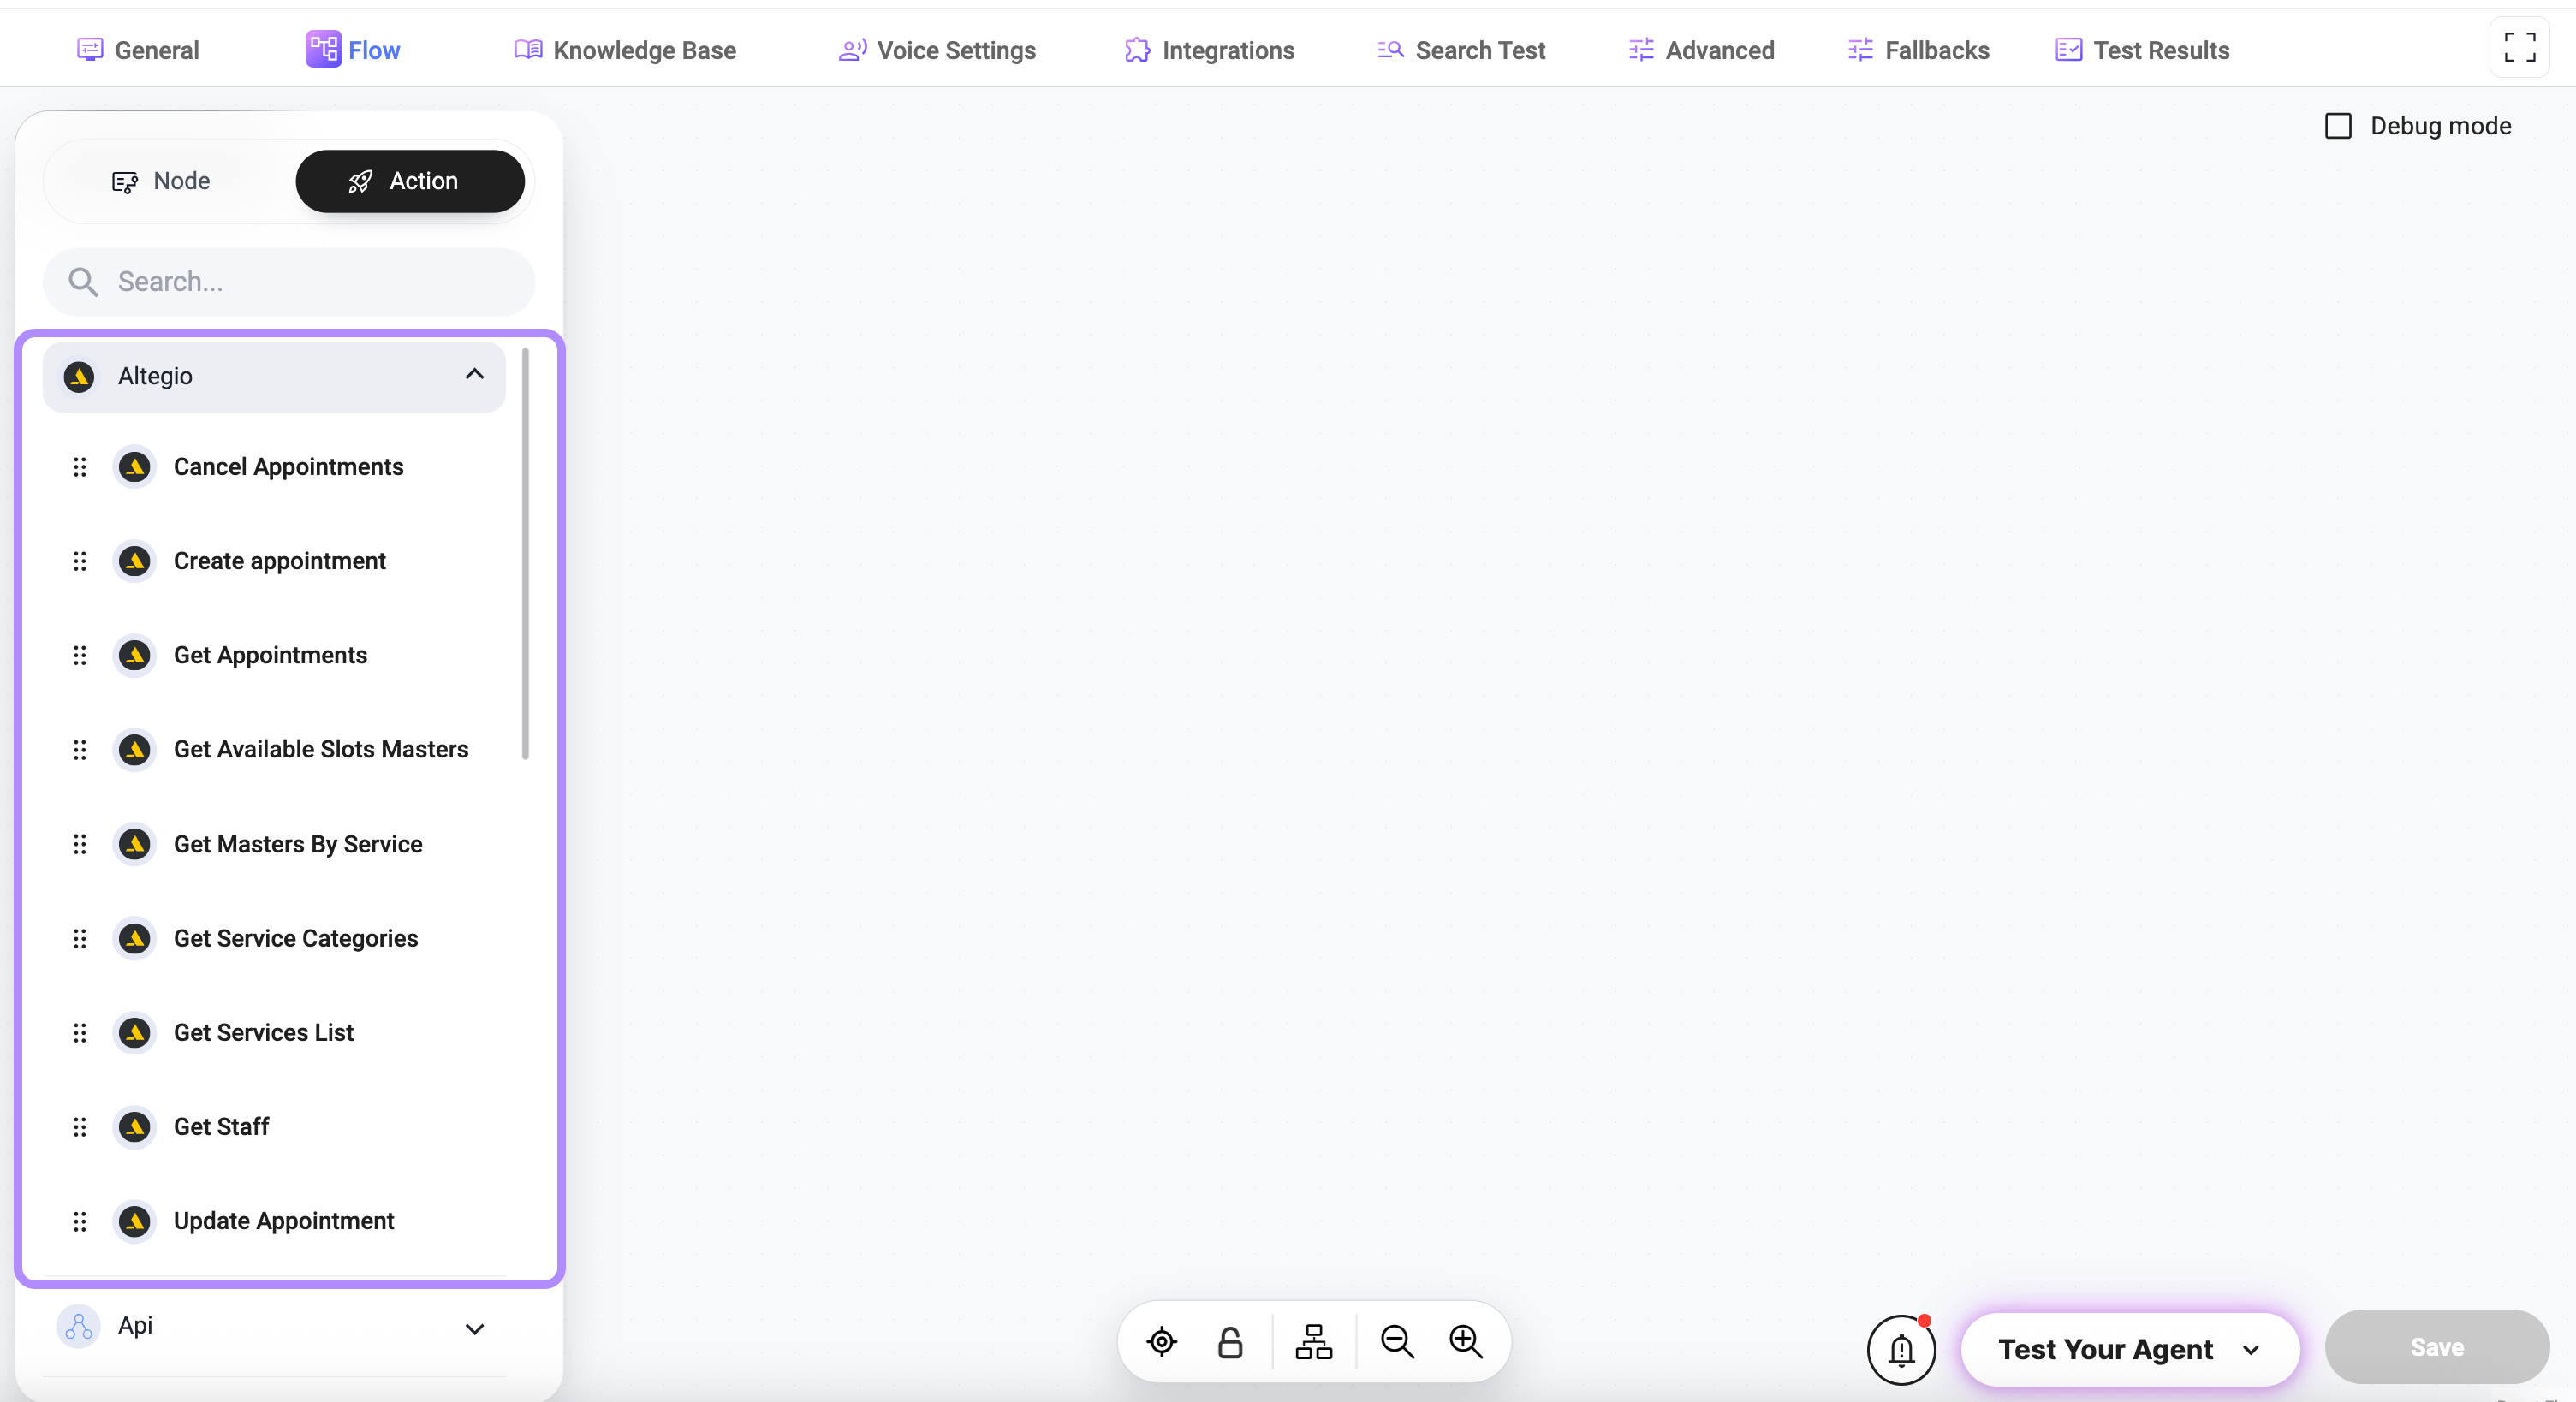Open the Integrations tab

pyautogui.click(x=1209, y=50)
